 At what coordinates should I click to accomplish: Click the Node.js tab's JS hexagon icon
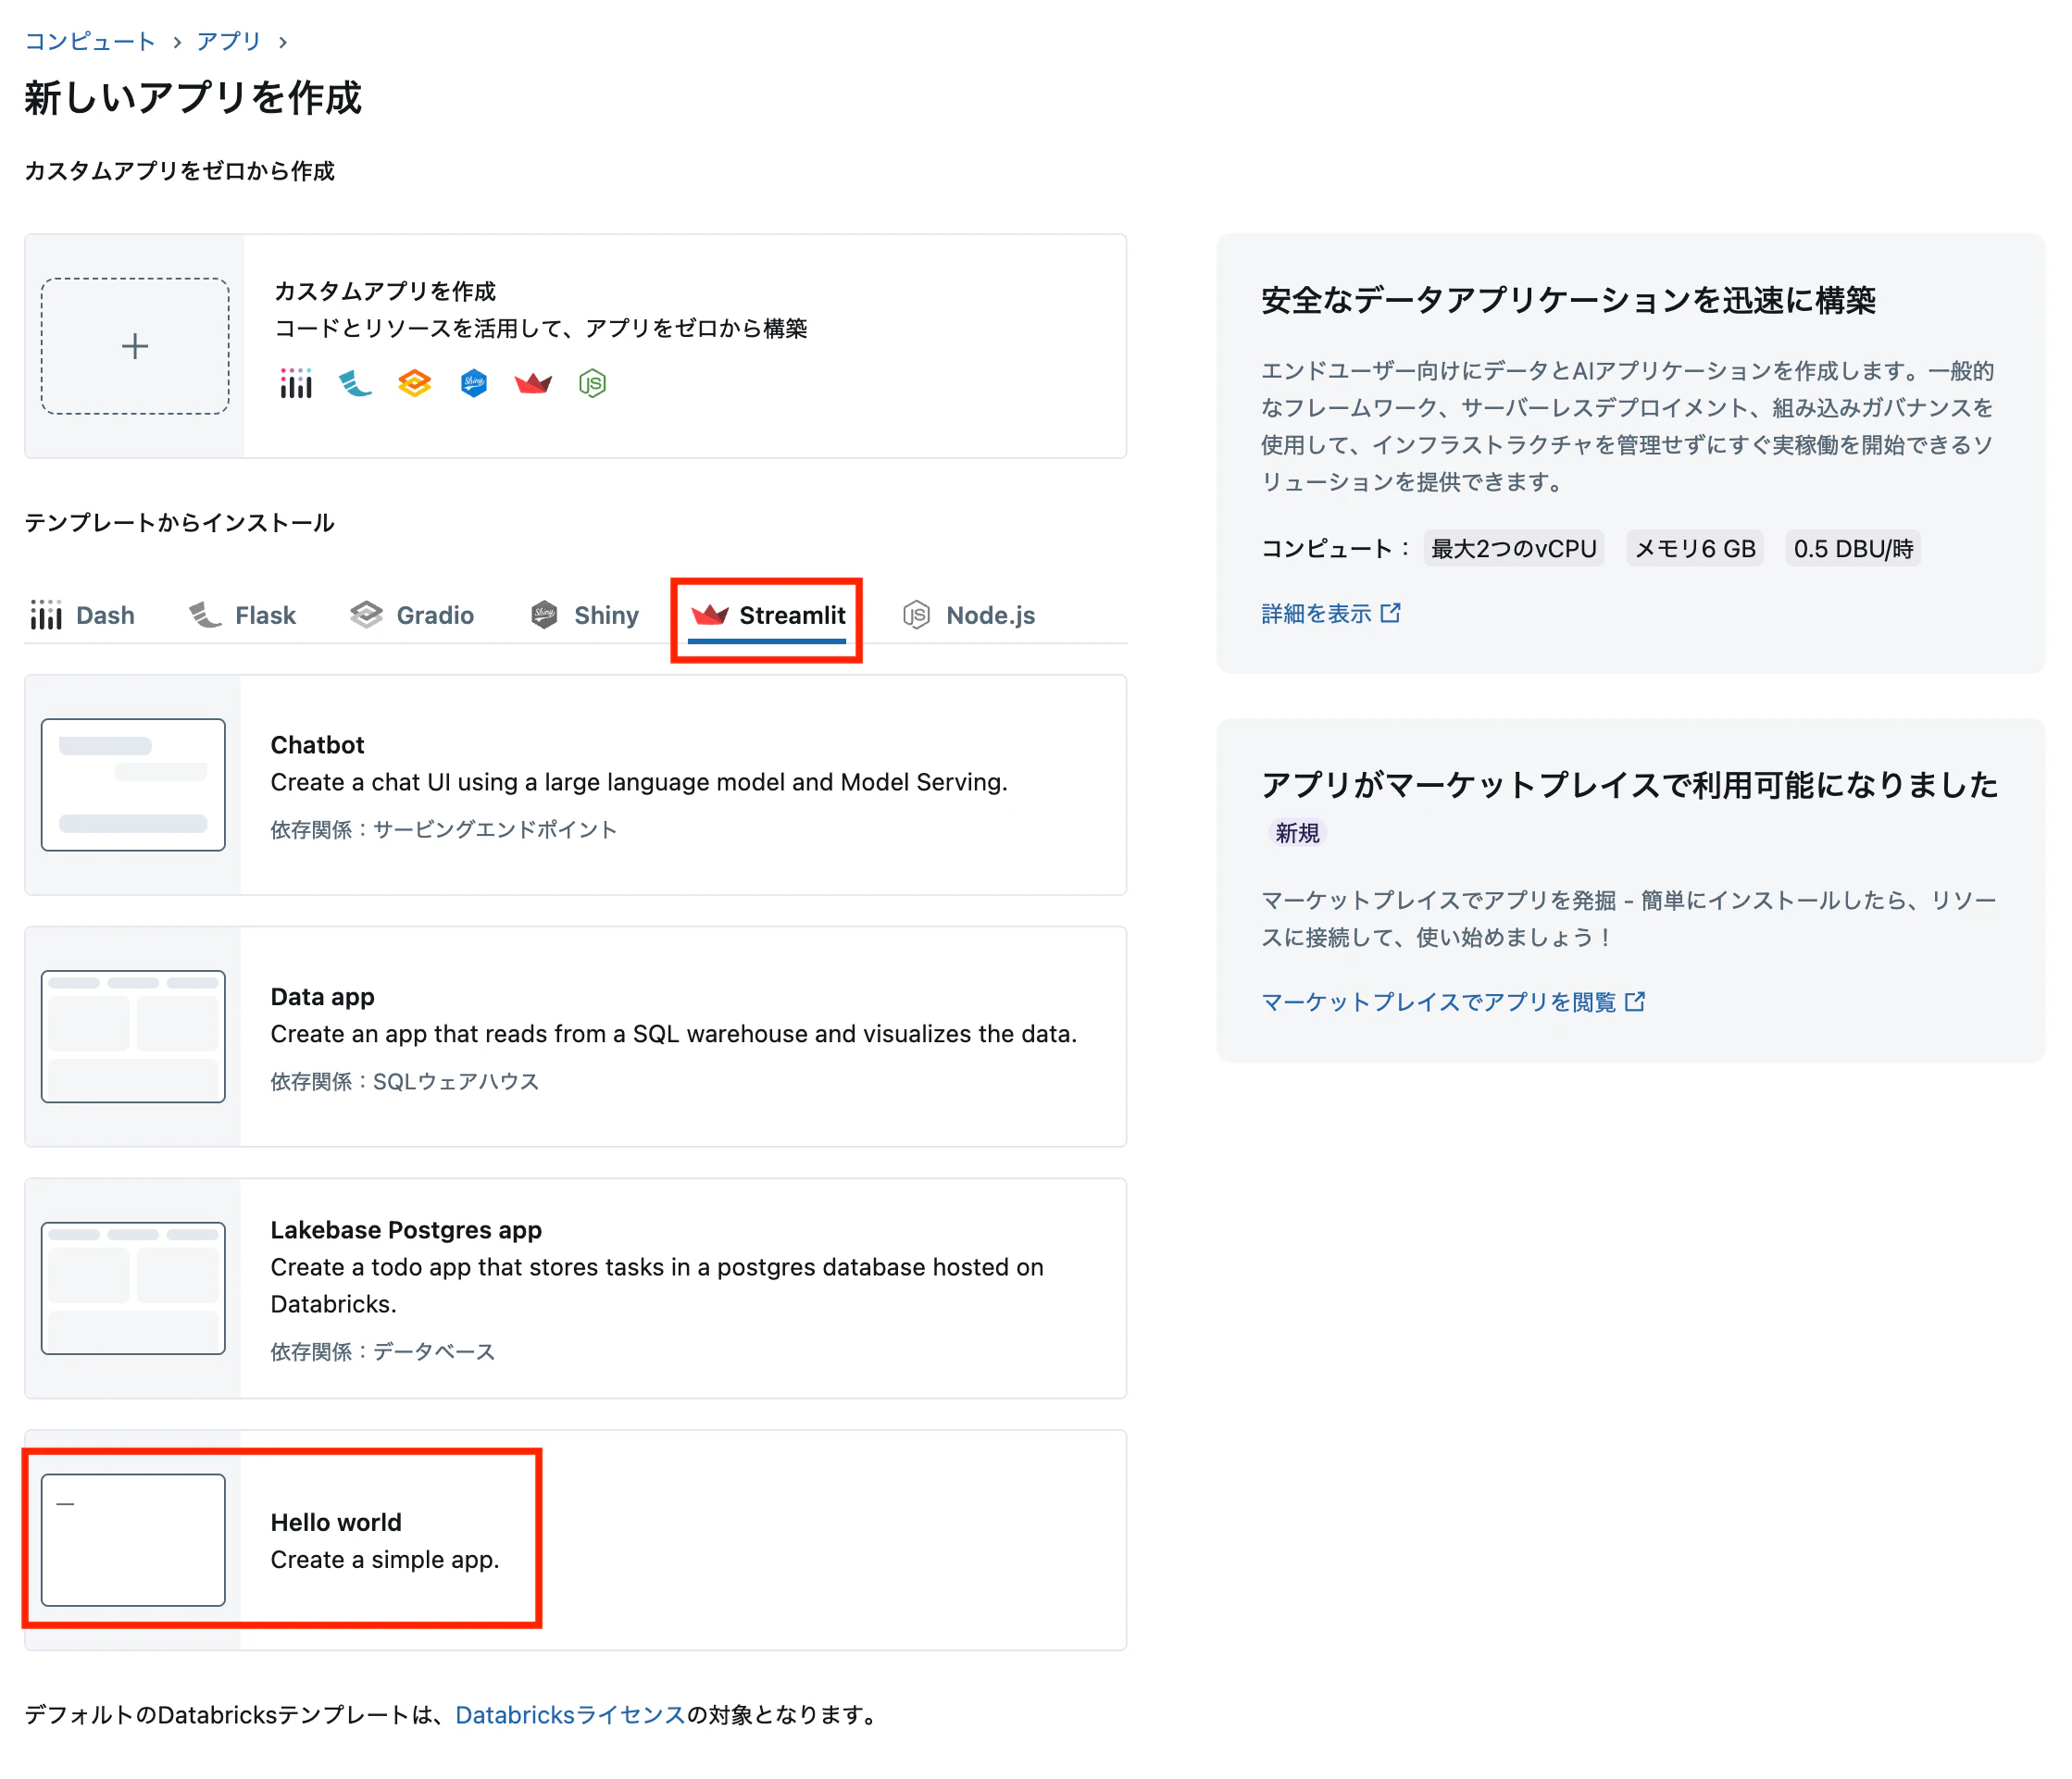point(917,615)
